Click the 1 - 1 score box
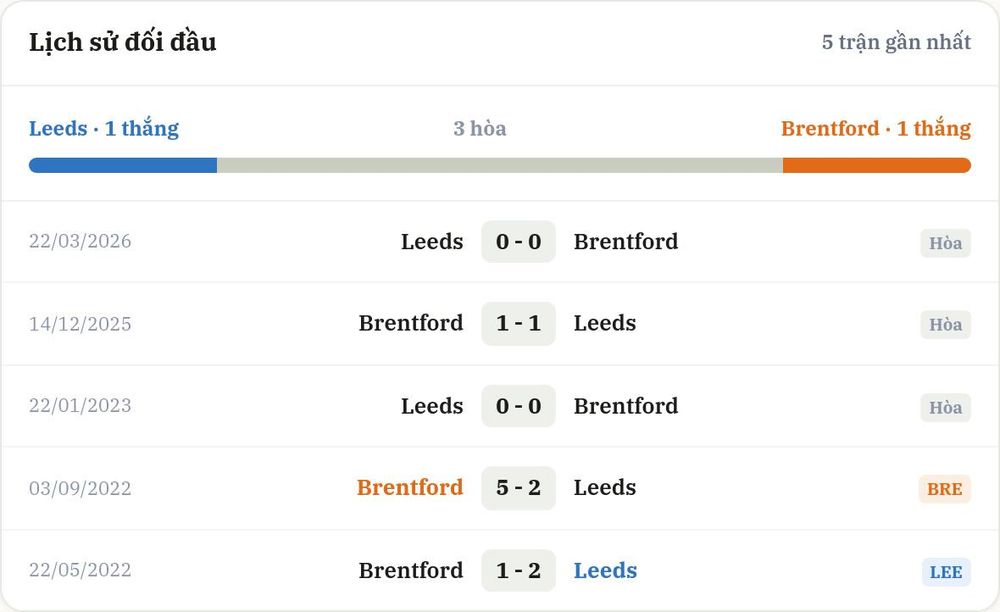The height and width of the screenshot is (612, 1000). [518, 323]
